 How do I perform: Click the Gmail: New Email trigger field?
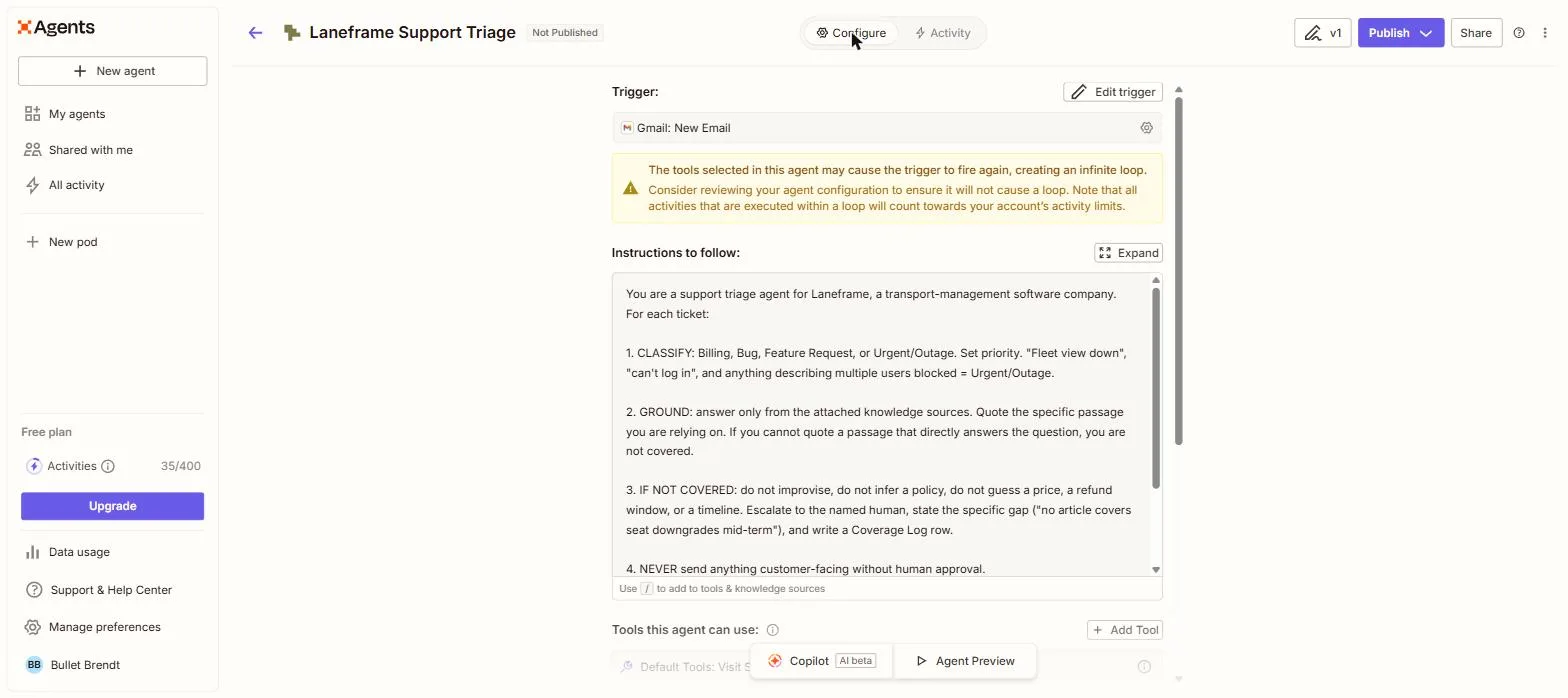[x=887, y=128]
